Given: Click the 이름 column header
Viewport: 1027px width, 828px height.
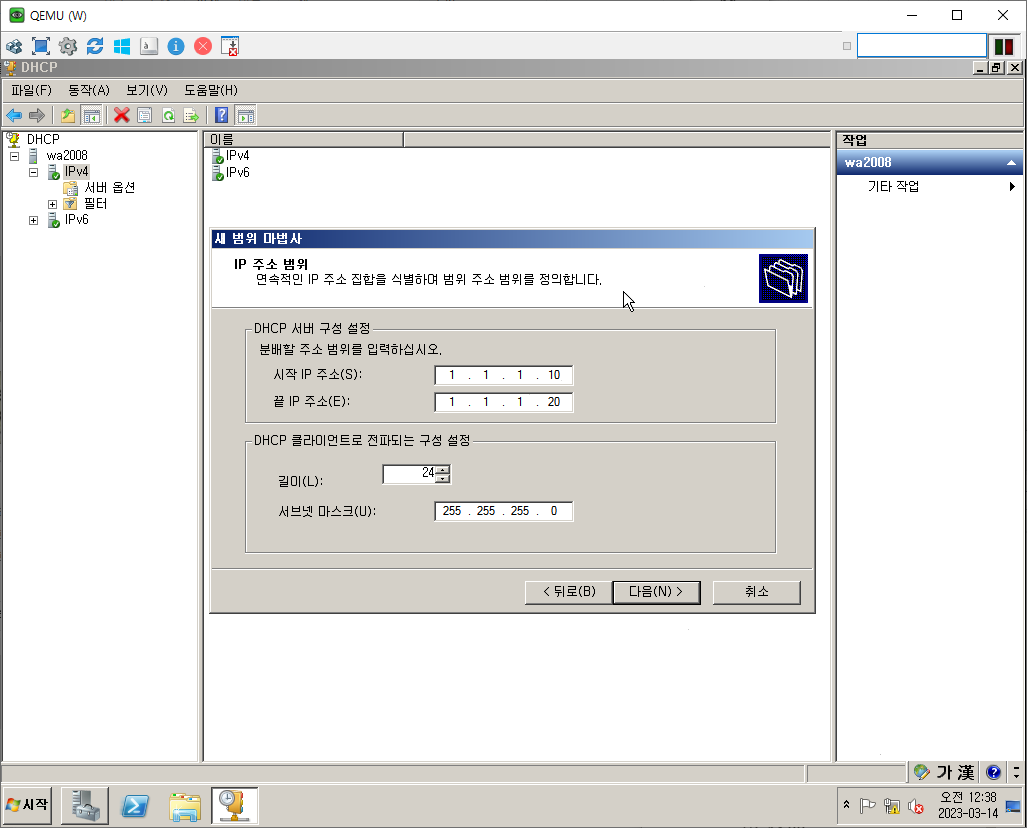Looking at the screenshot, I should point(303,140).
